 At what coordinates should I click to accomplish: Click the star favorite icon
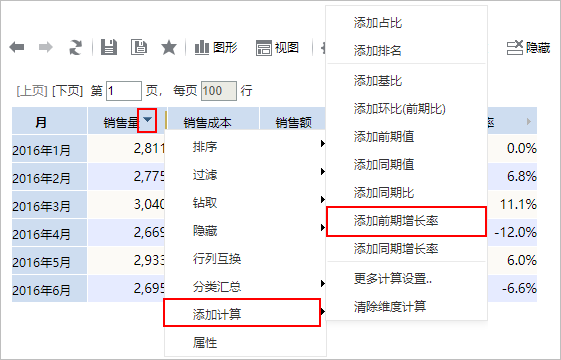pyautogui.click(x=169, y=47)
